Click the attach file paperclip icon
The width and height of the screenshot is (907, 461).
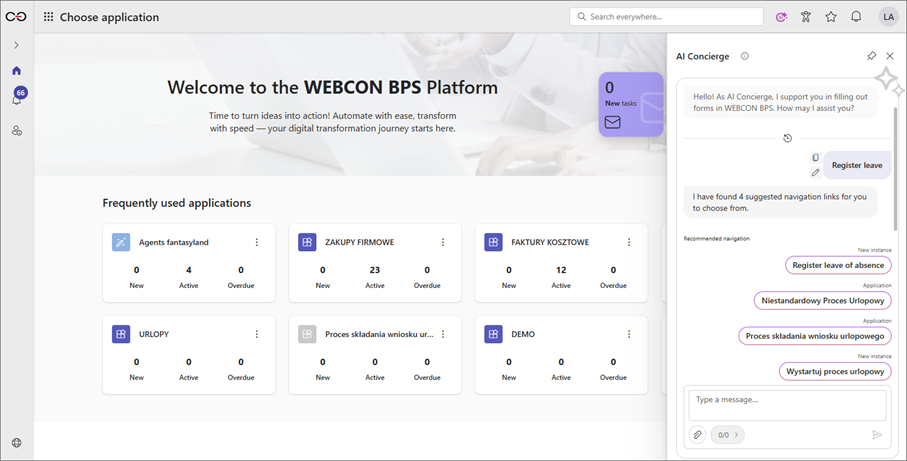698,435
